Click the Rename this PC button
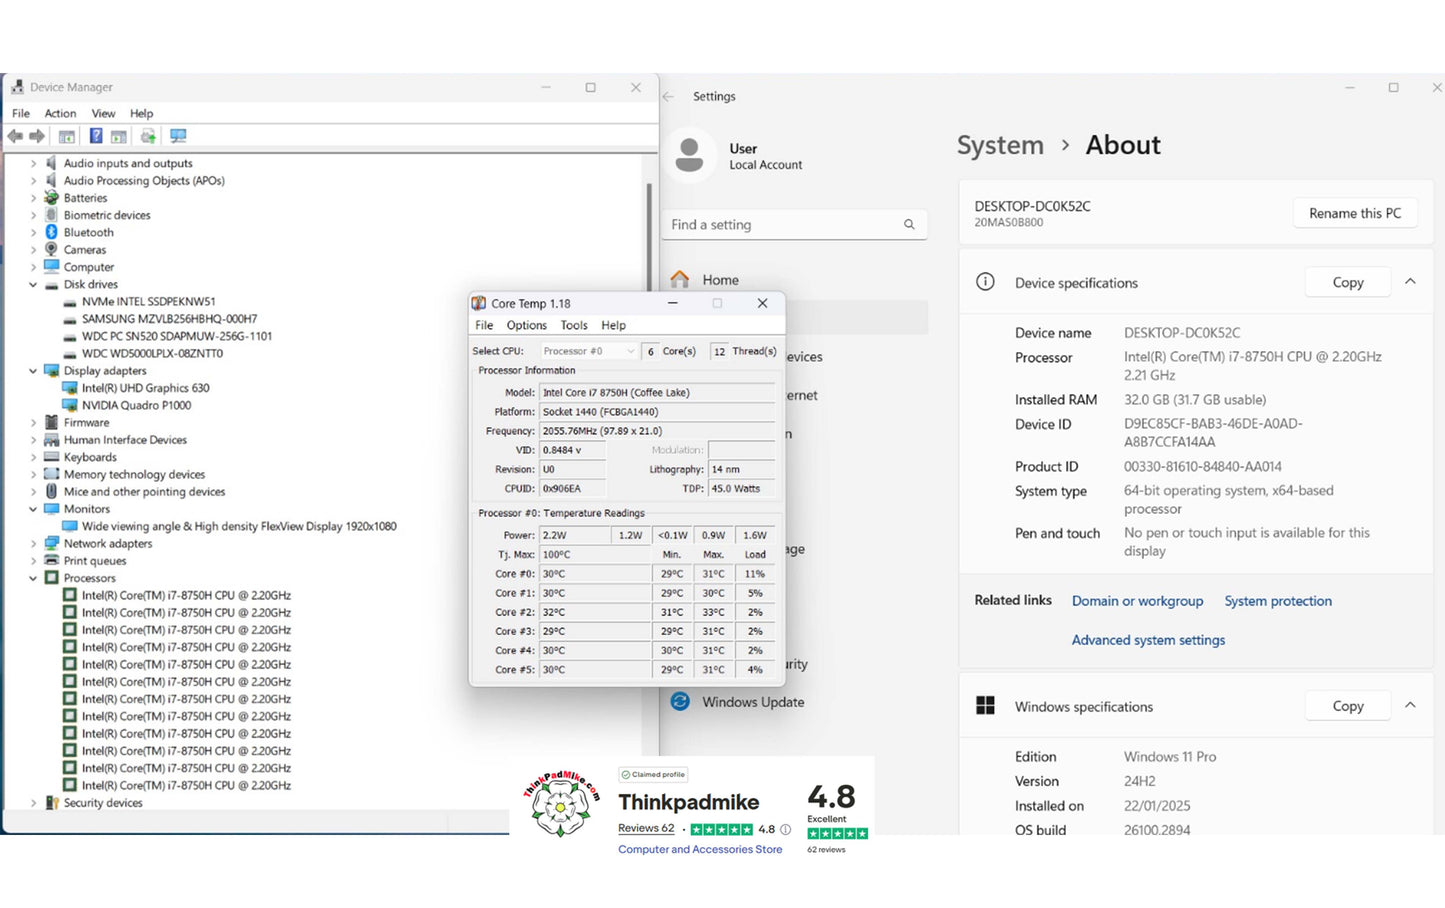 pyautogui.click(x=1354, y=213)
